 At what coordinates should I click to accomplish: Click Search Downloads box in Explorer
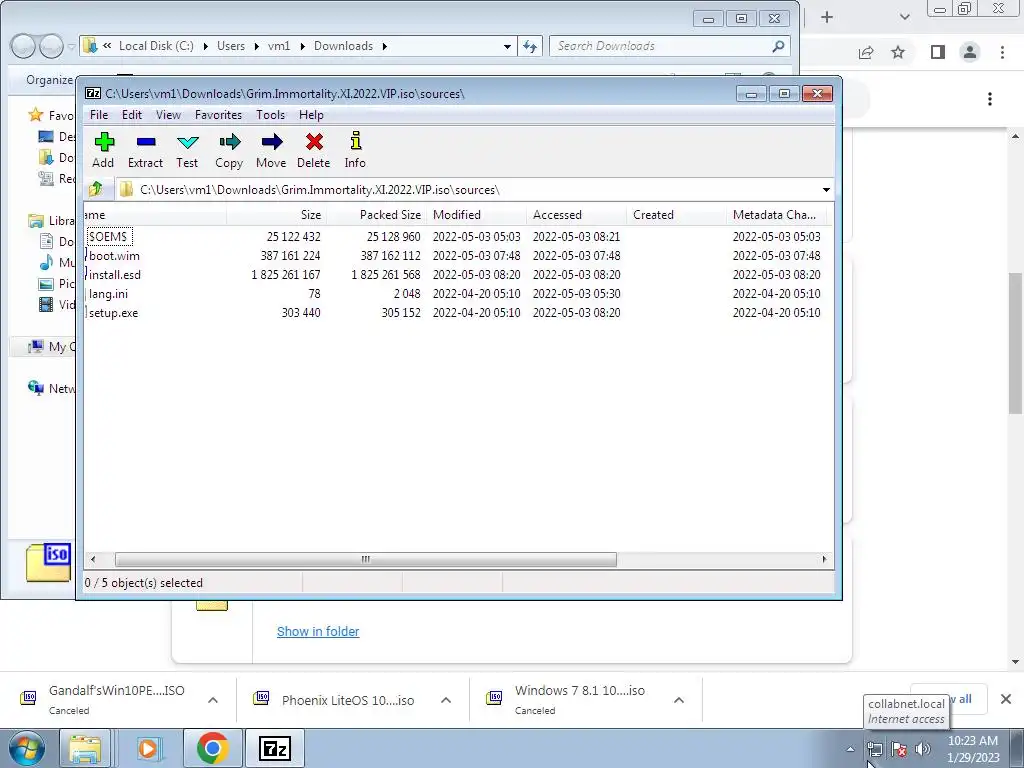(669, 46)
